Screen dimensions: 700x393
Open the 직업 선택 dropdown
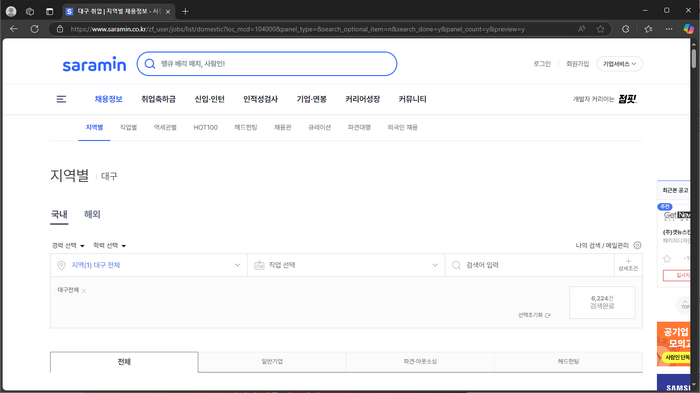346,265
